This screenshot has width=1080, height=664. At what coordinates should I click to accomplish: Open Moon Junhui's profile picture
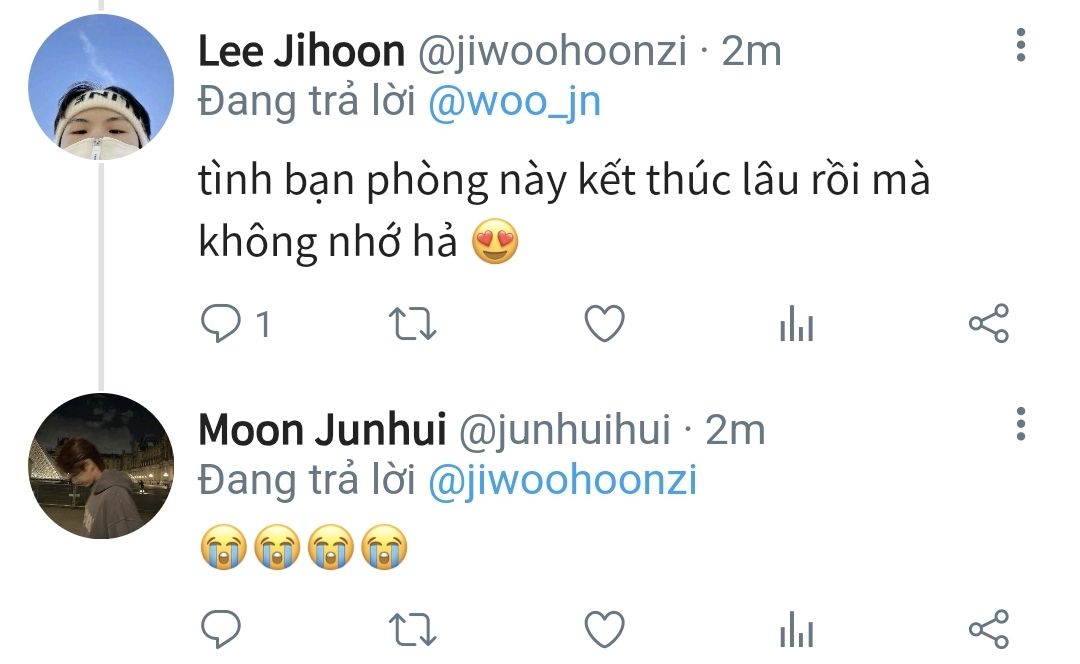point(101,466)
